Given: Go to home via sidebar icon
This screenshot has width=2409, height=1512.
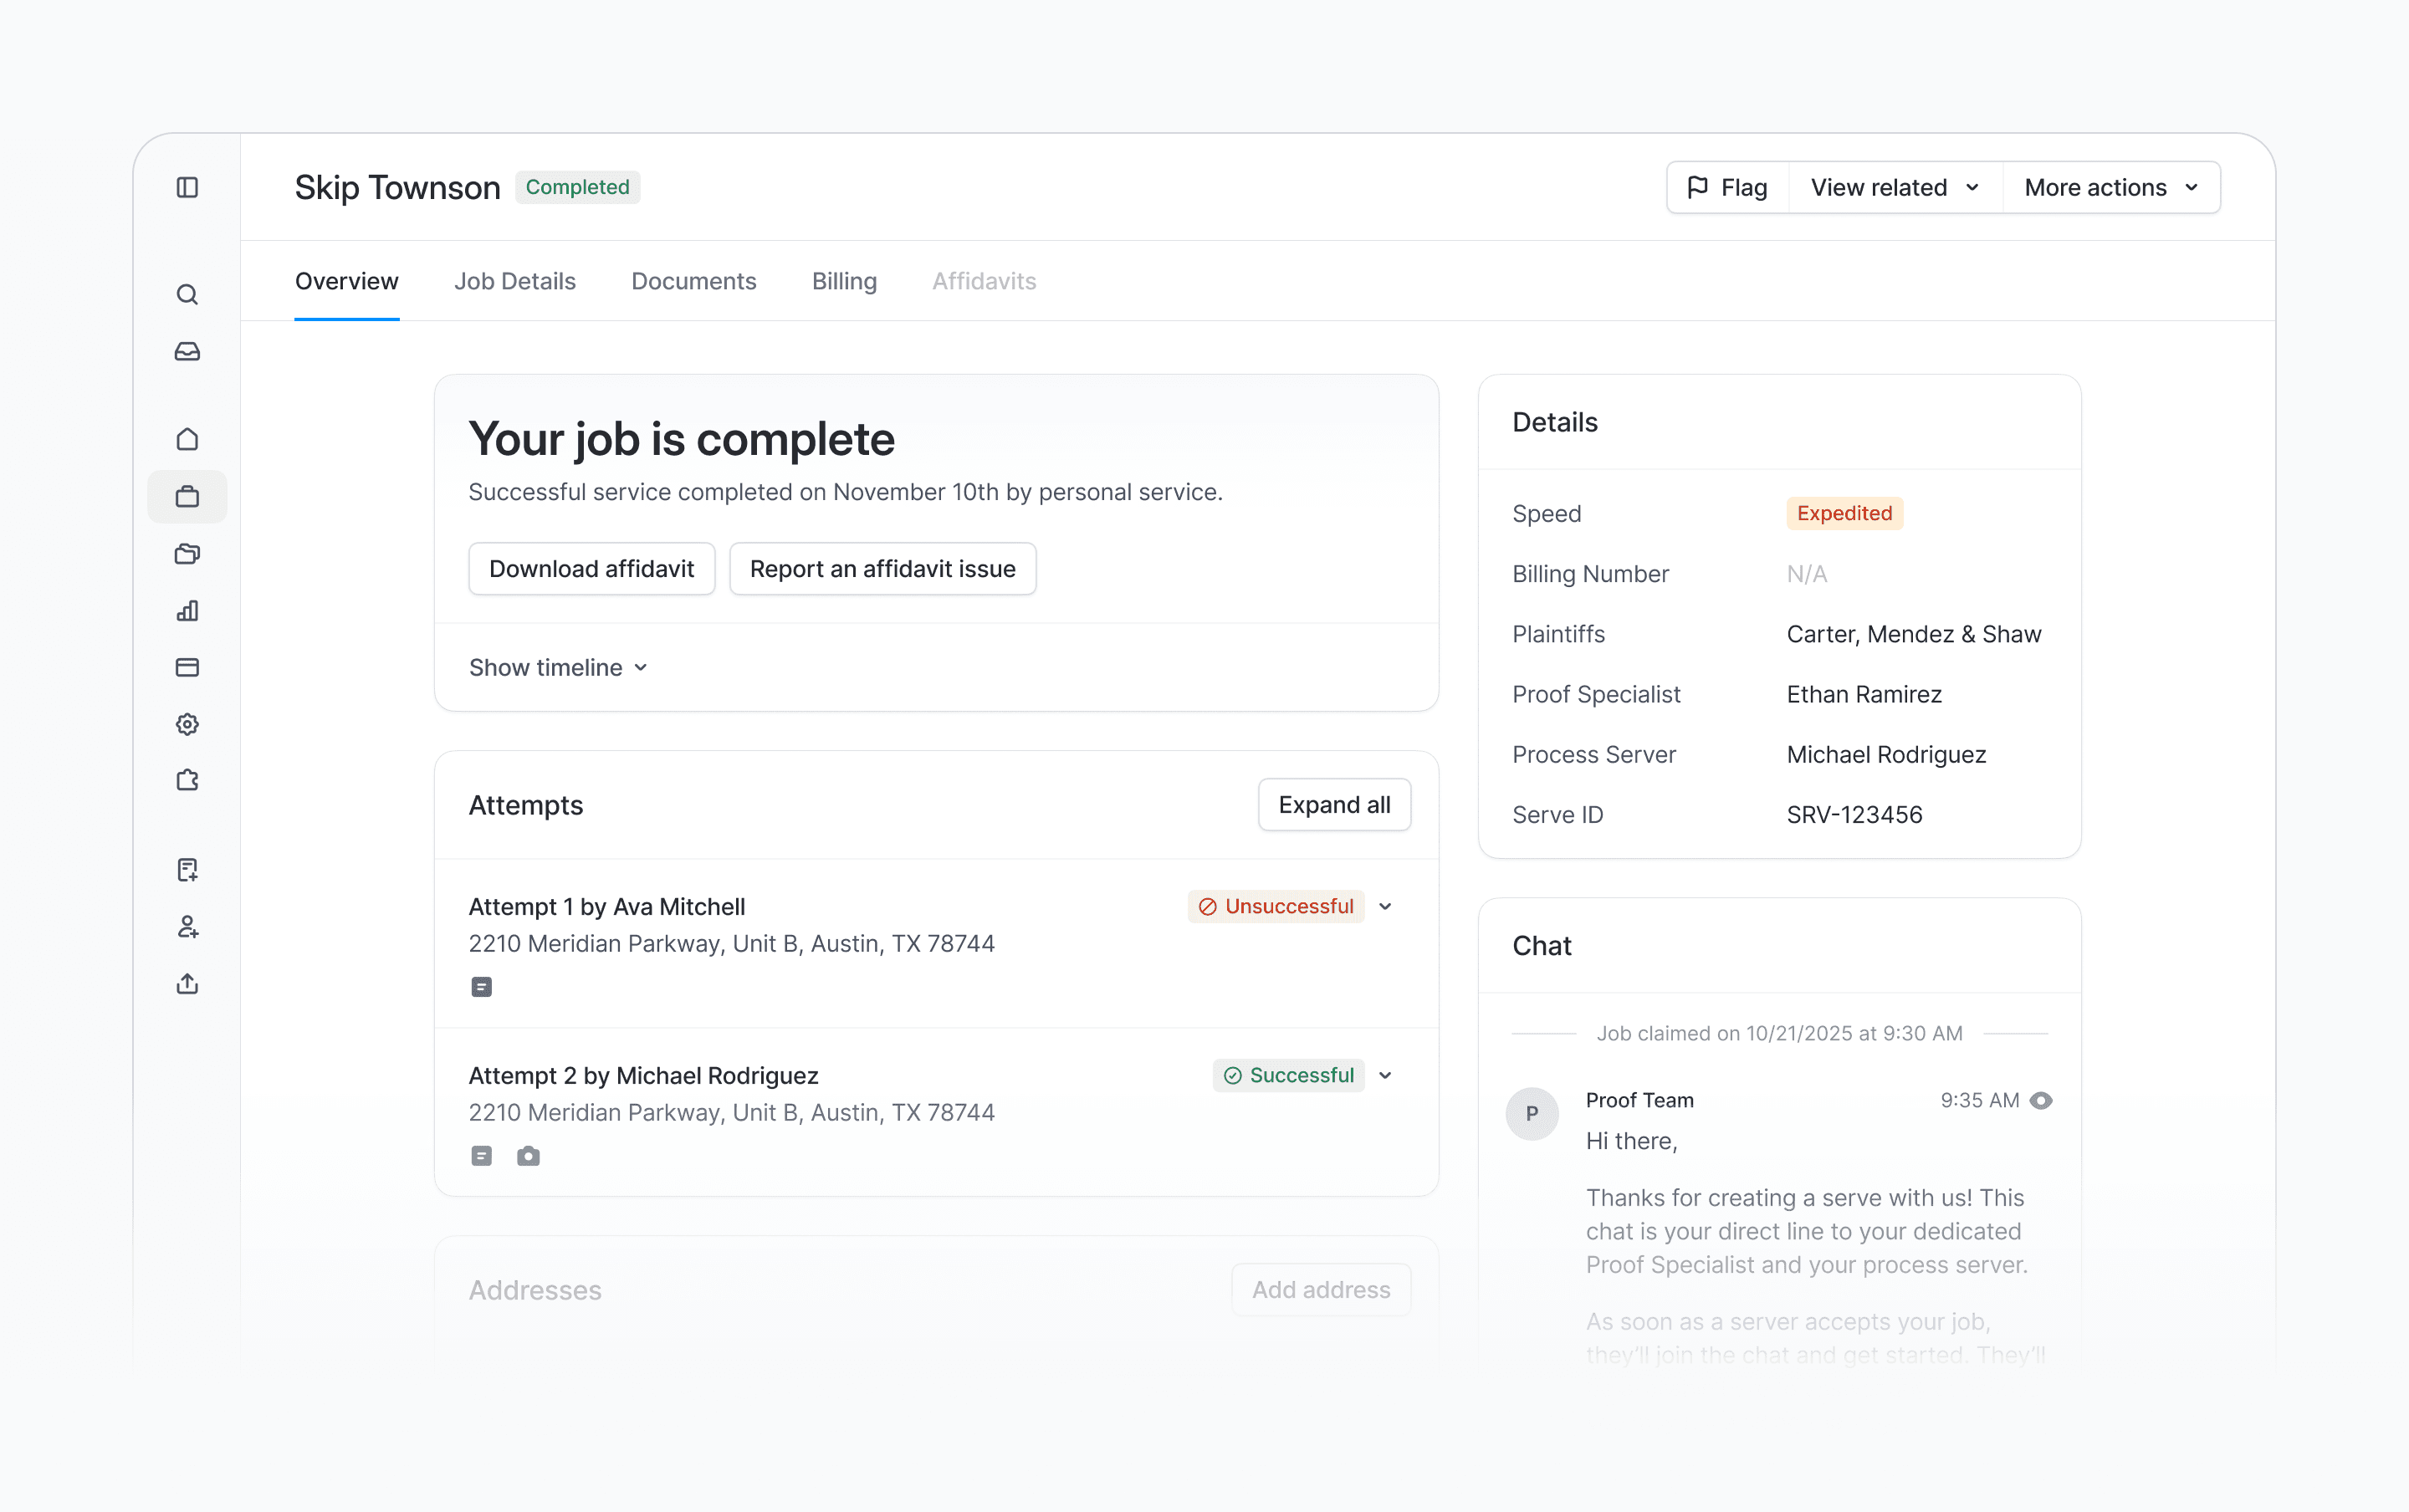Looking at the screenshot, I should point(187,439).
